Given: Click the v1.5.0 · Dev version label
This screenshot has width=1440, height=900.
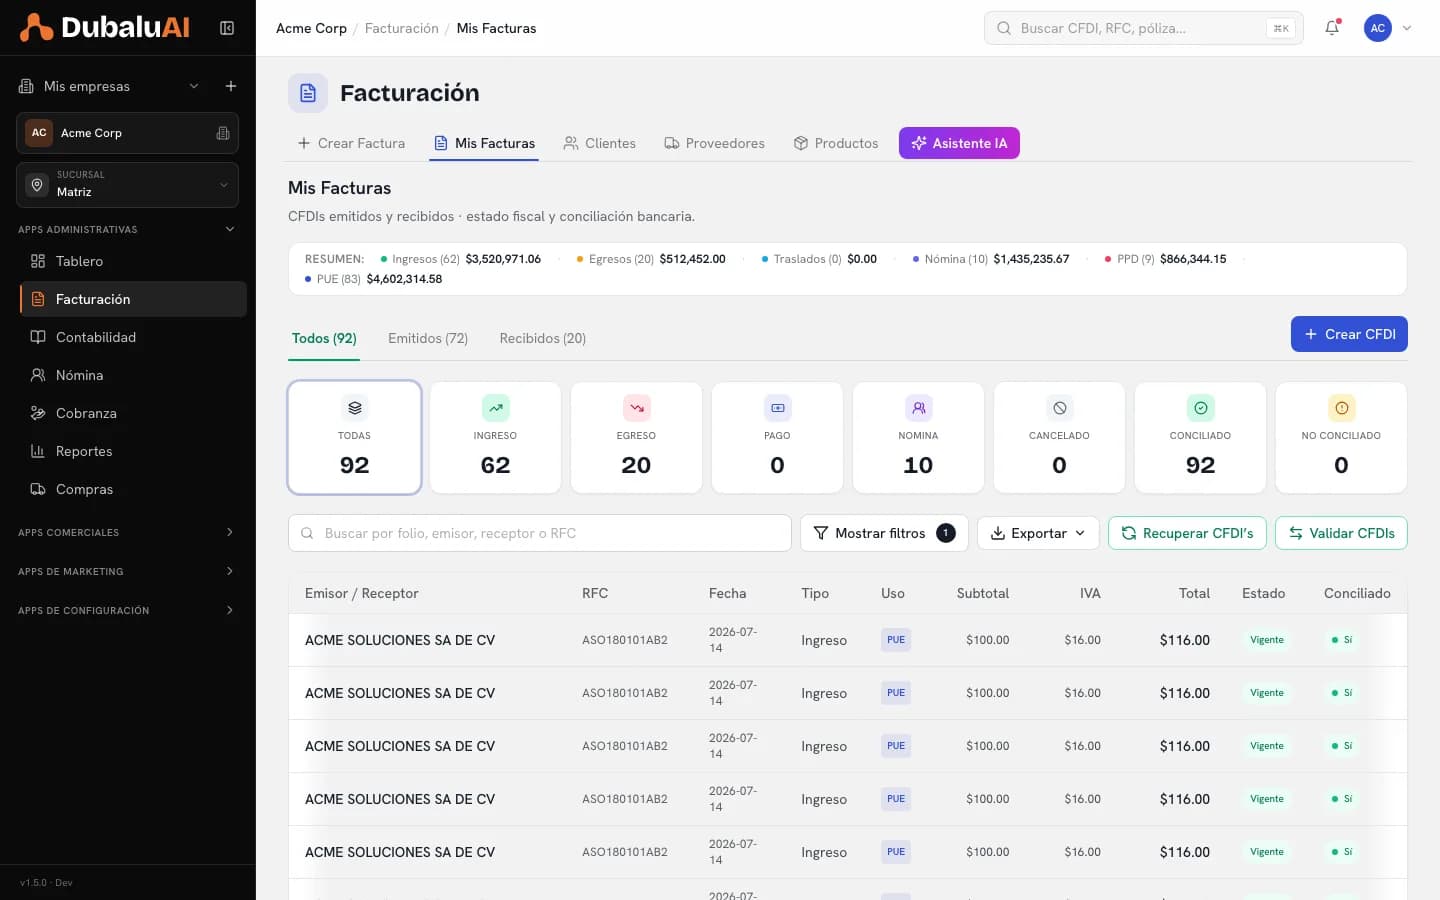Looking at the screenshot, I should click(x=46, y=883).
